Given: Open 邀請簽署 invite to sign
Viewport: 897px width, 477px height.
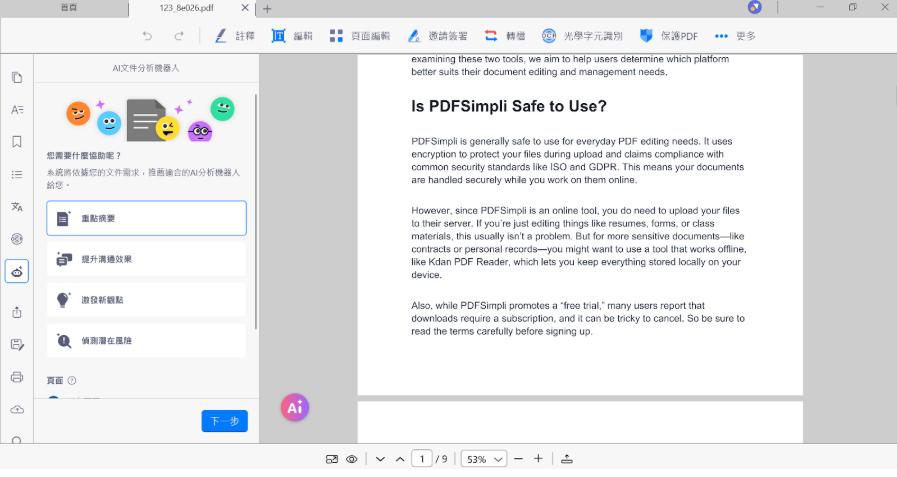Looking at the screenshot, I should point(437,36).
